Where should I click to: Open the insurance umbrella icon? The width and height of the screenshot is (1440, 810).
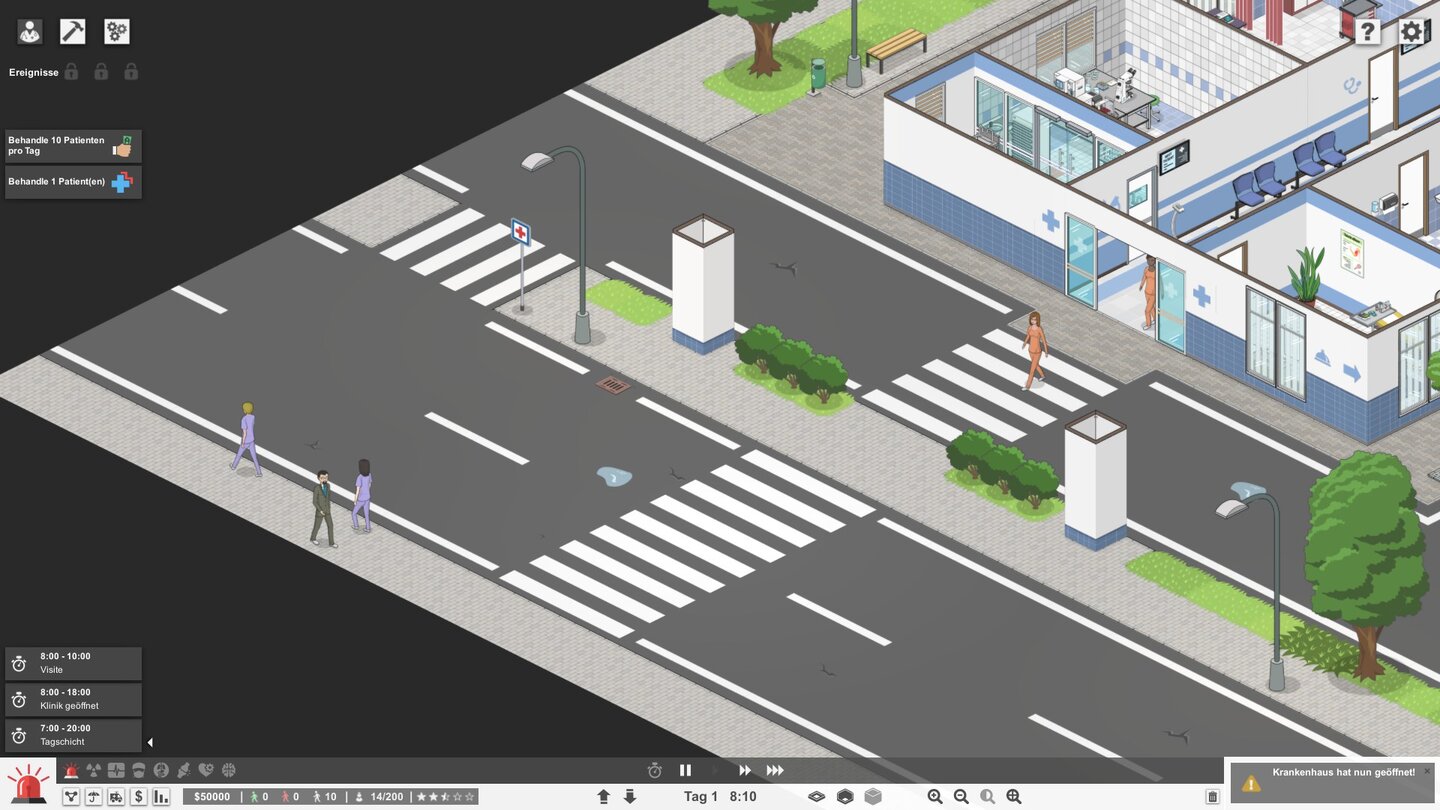click(94, 797)
